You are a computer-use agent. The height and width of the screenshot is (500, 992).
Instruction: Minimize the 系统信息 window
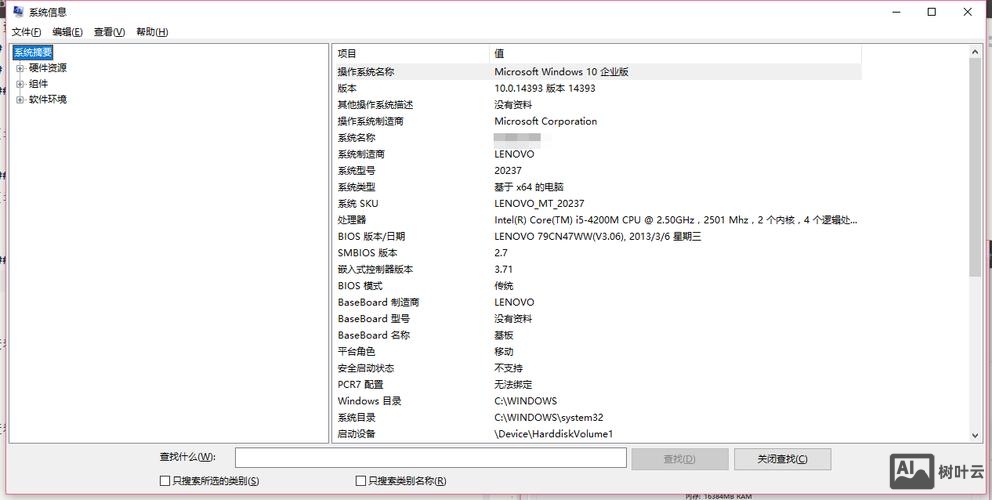(896, 12)
